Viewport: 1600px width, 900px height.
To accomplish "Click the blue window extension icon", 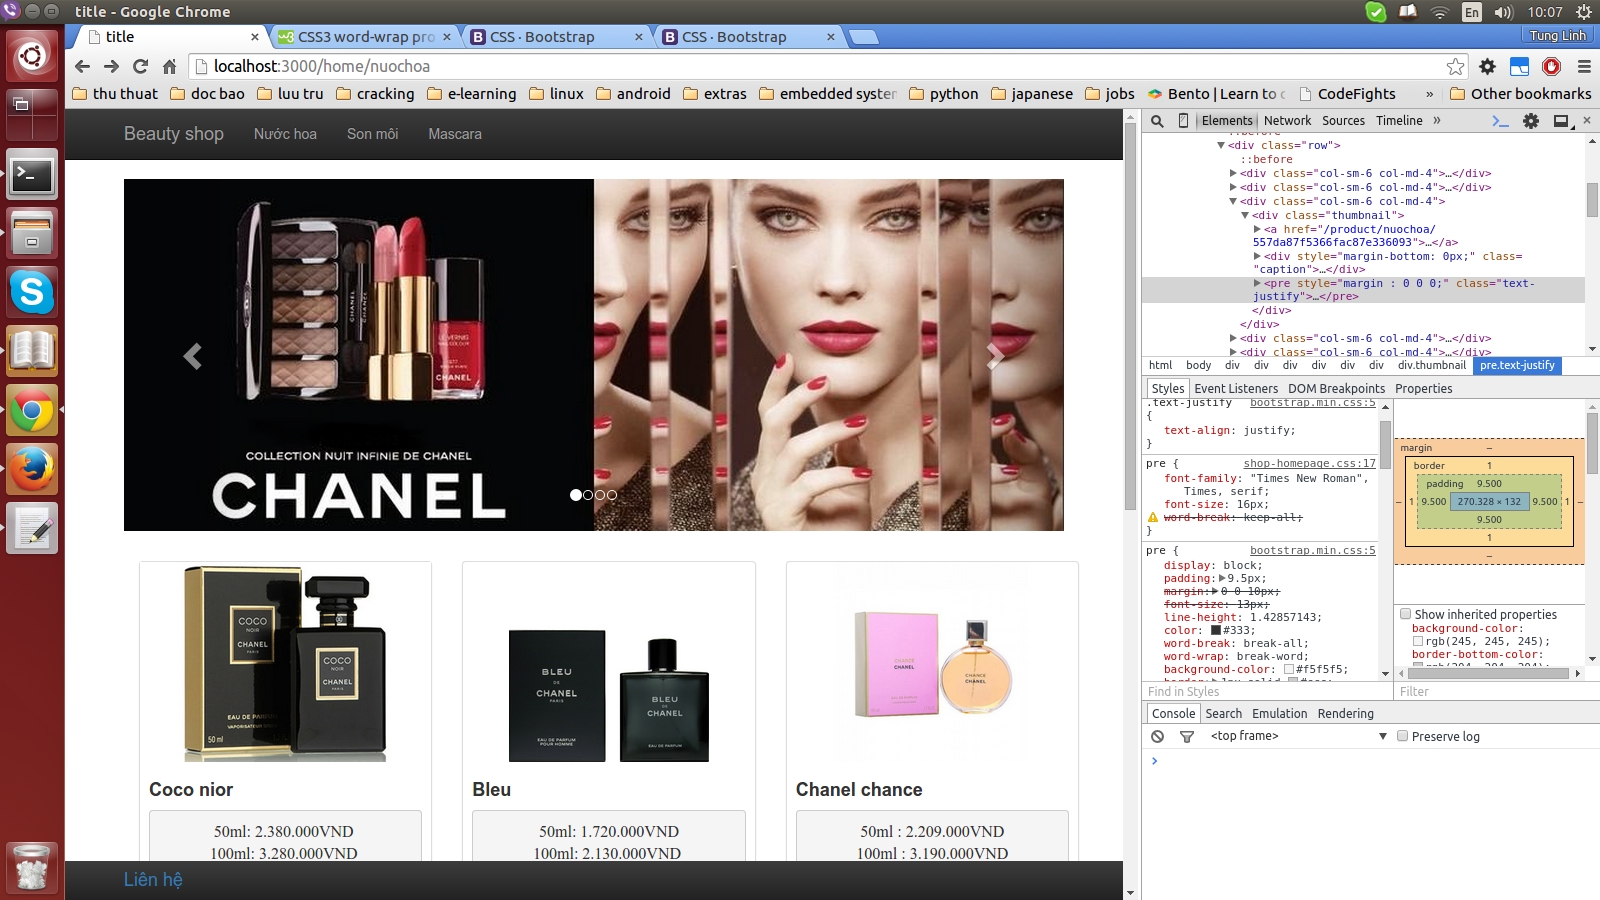I will [1520, 66].
